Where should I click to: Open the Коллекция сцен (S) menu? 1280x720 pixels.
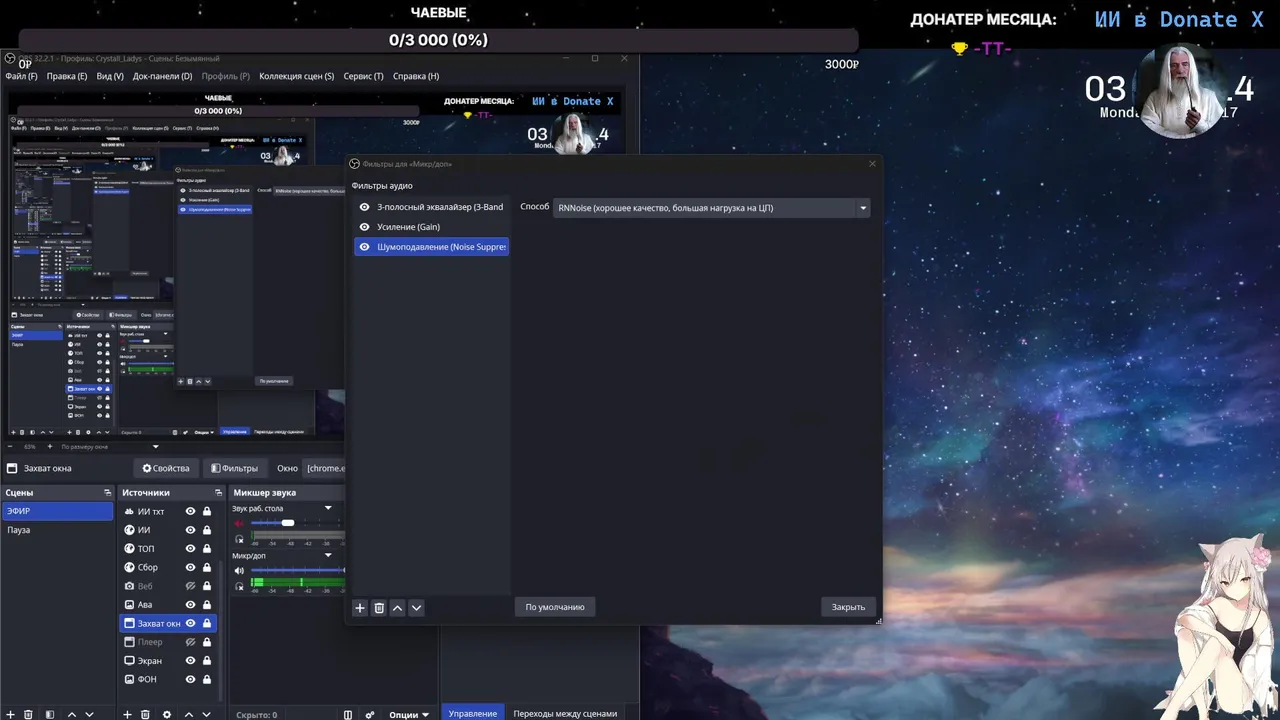(296, 76)
